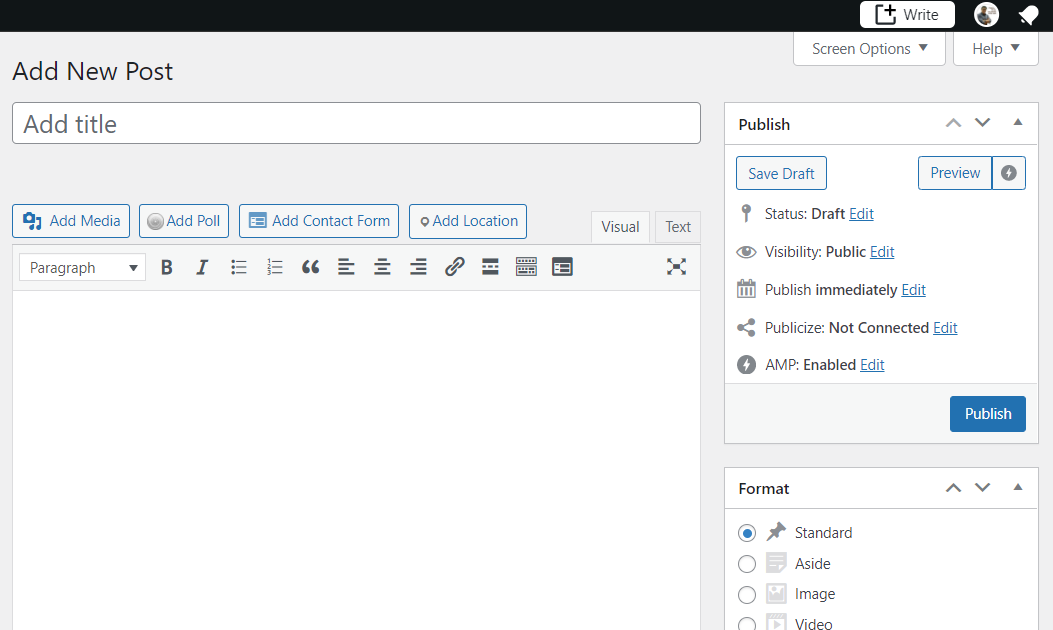Select the Video post format
The height and width of the screenshot is (630, 1053).
pyautogui.click(x=747, y=623)
